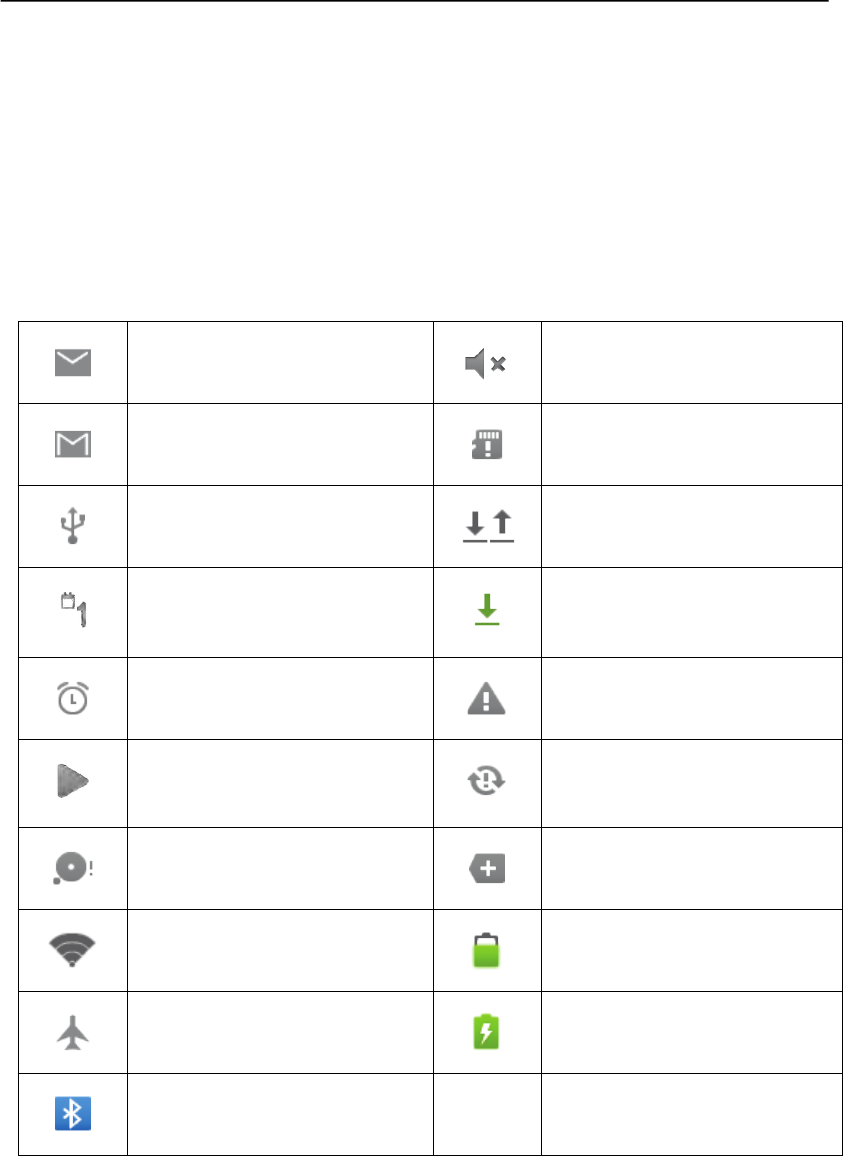The width and height of the screenshot is (843, 1156).
Task: Click the disc with exclamation mark icon
Action: tap(72, 868)
